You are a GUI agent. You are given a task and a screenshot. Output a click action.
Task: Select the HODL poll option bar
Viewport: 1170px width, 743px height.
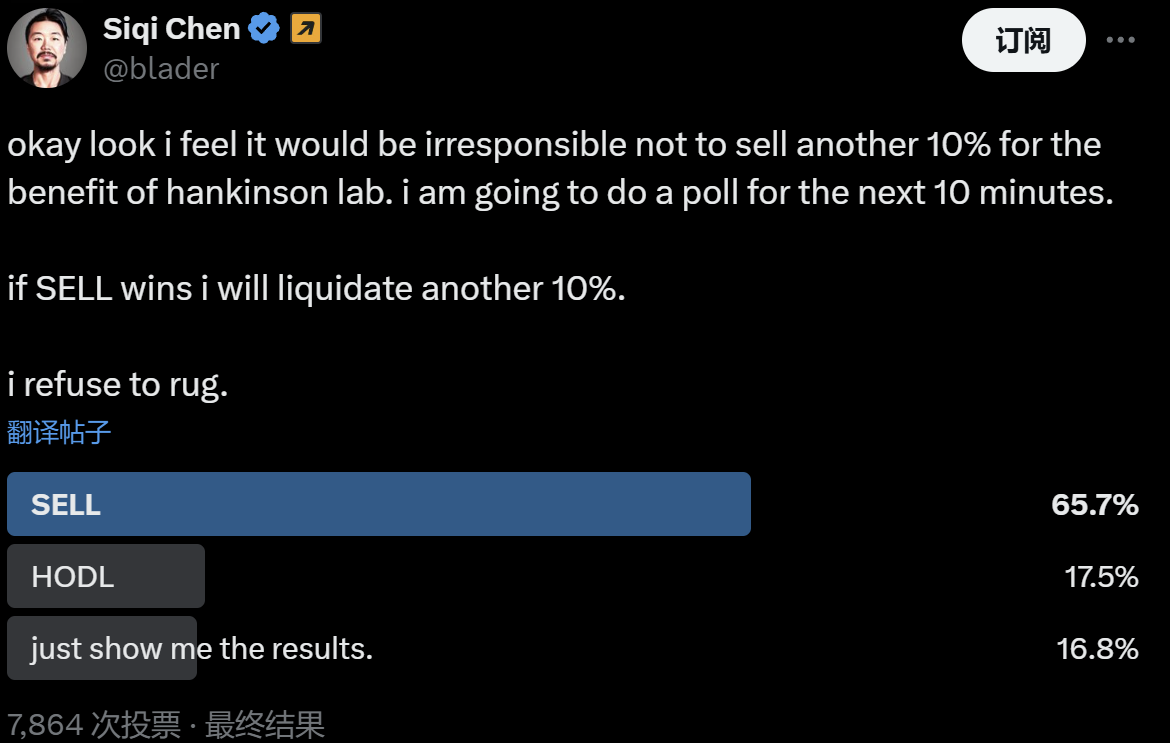pos(106,576)
